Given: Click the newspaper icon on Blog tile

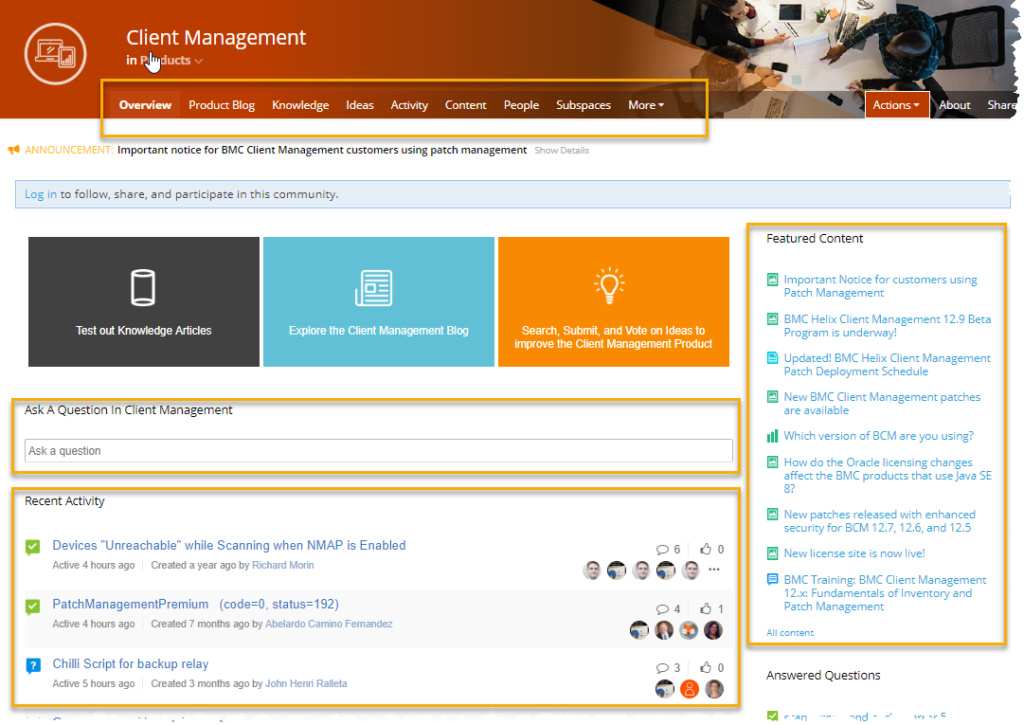Looking at the screenshot, I should pos(373,288).
